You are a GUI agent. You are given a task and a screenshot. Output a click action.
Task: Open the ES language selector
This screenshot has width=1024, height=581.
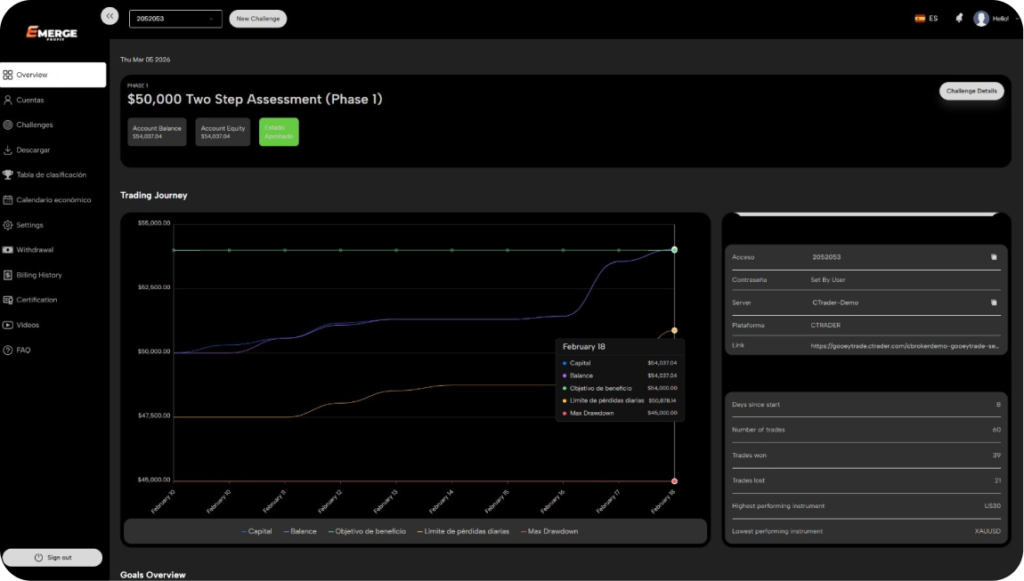tap(933, 18)
